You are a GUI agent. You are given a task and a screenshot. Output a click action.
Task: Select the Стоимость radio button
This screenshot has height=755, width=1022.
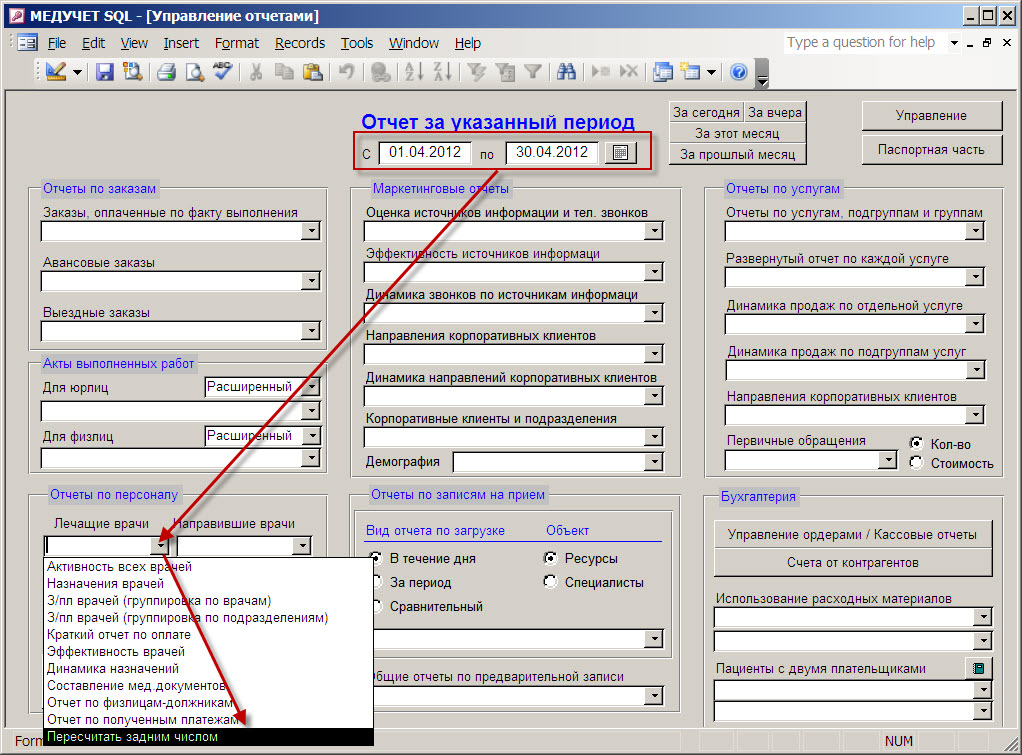pos(916,463)
